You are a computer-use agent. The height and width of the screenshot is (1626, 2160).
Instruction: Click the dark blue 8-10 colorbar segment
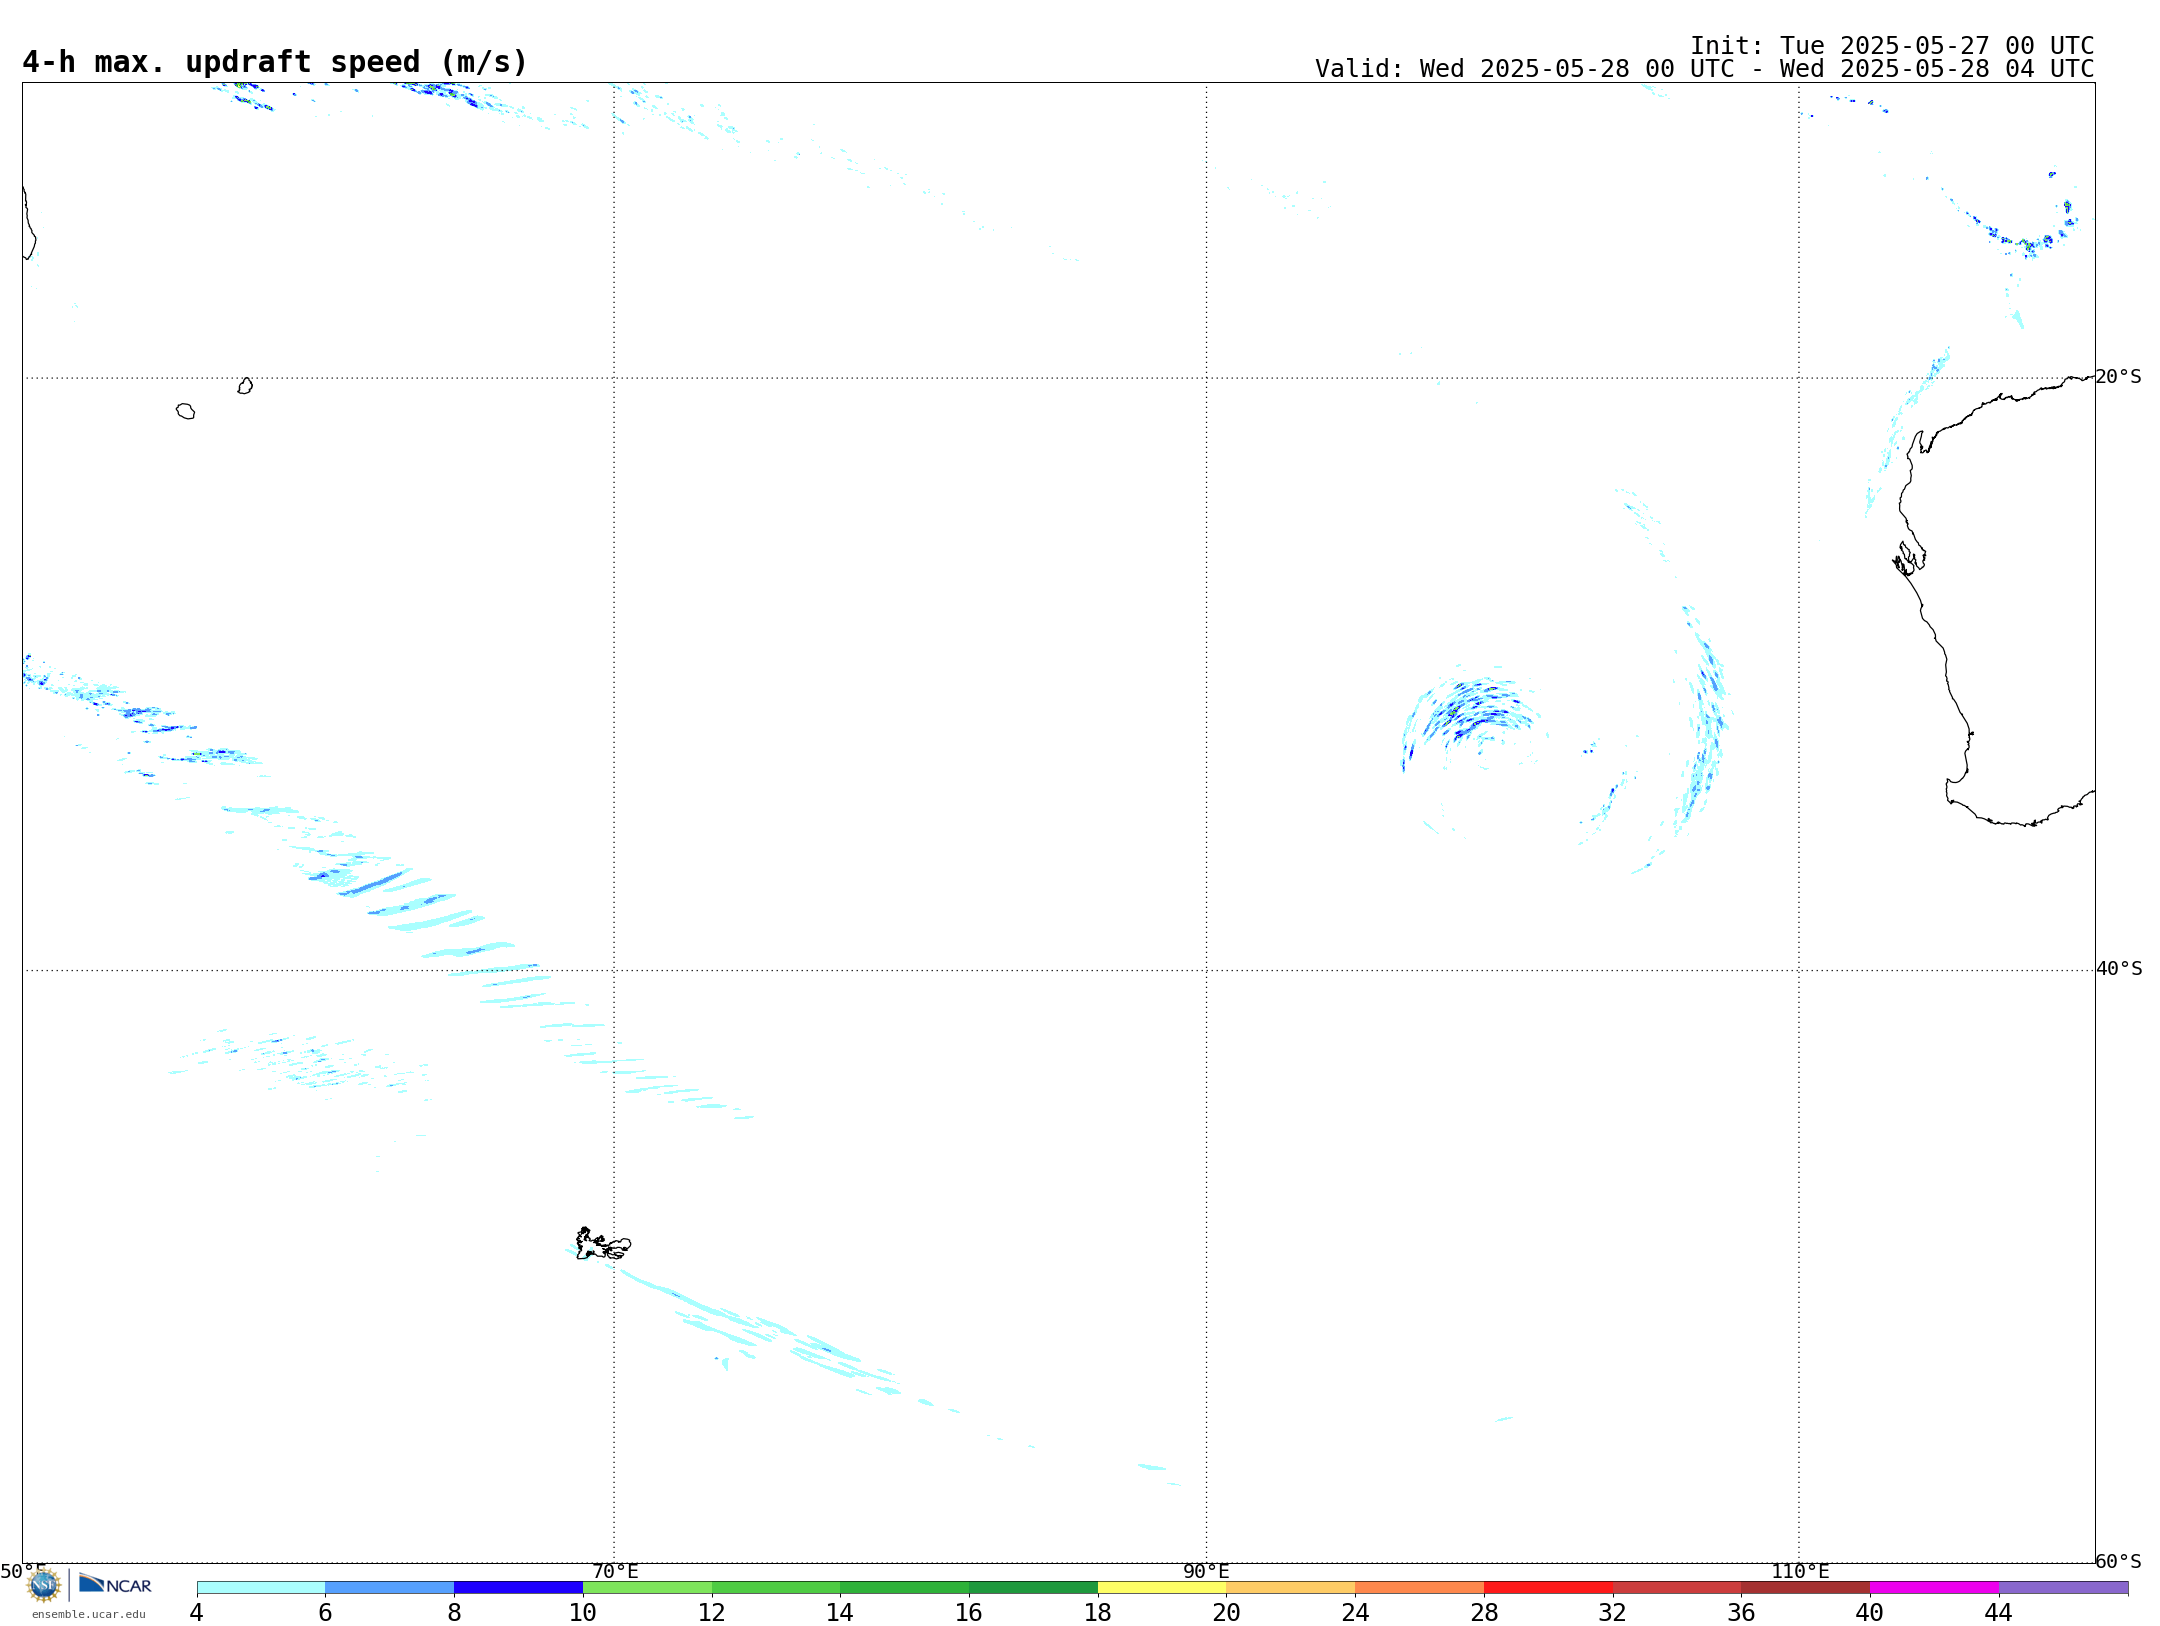(518, 1588)
